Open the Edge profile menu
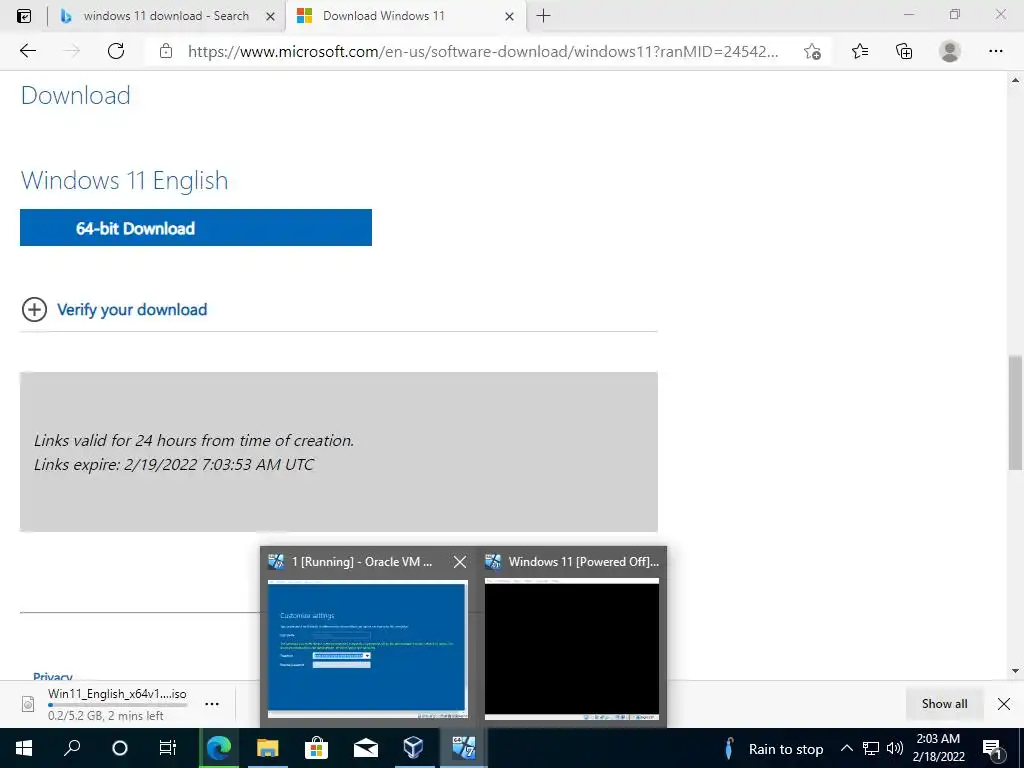This screenshot has height=768, width=1024. click(x=950, y=51)
